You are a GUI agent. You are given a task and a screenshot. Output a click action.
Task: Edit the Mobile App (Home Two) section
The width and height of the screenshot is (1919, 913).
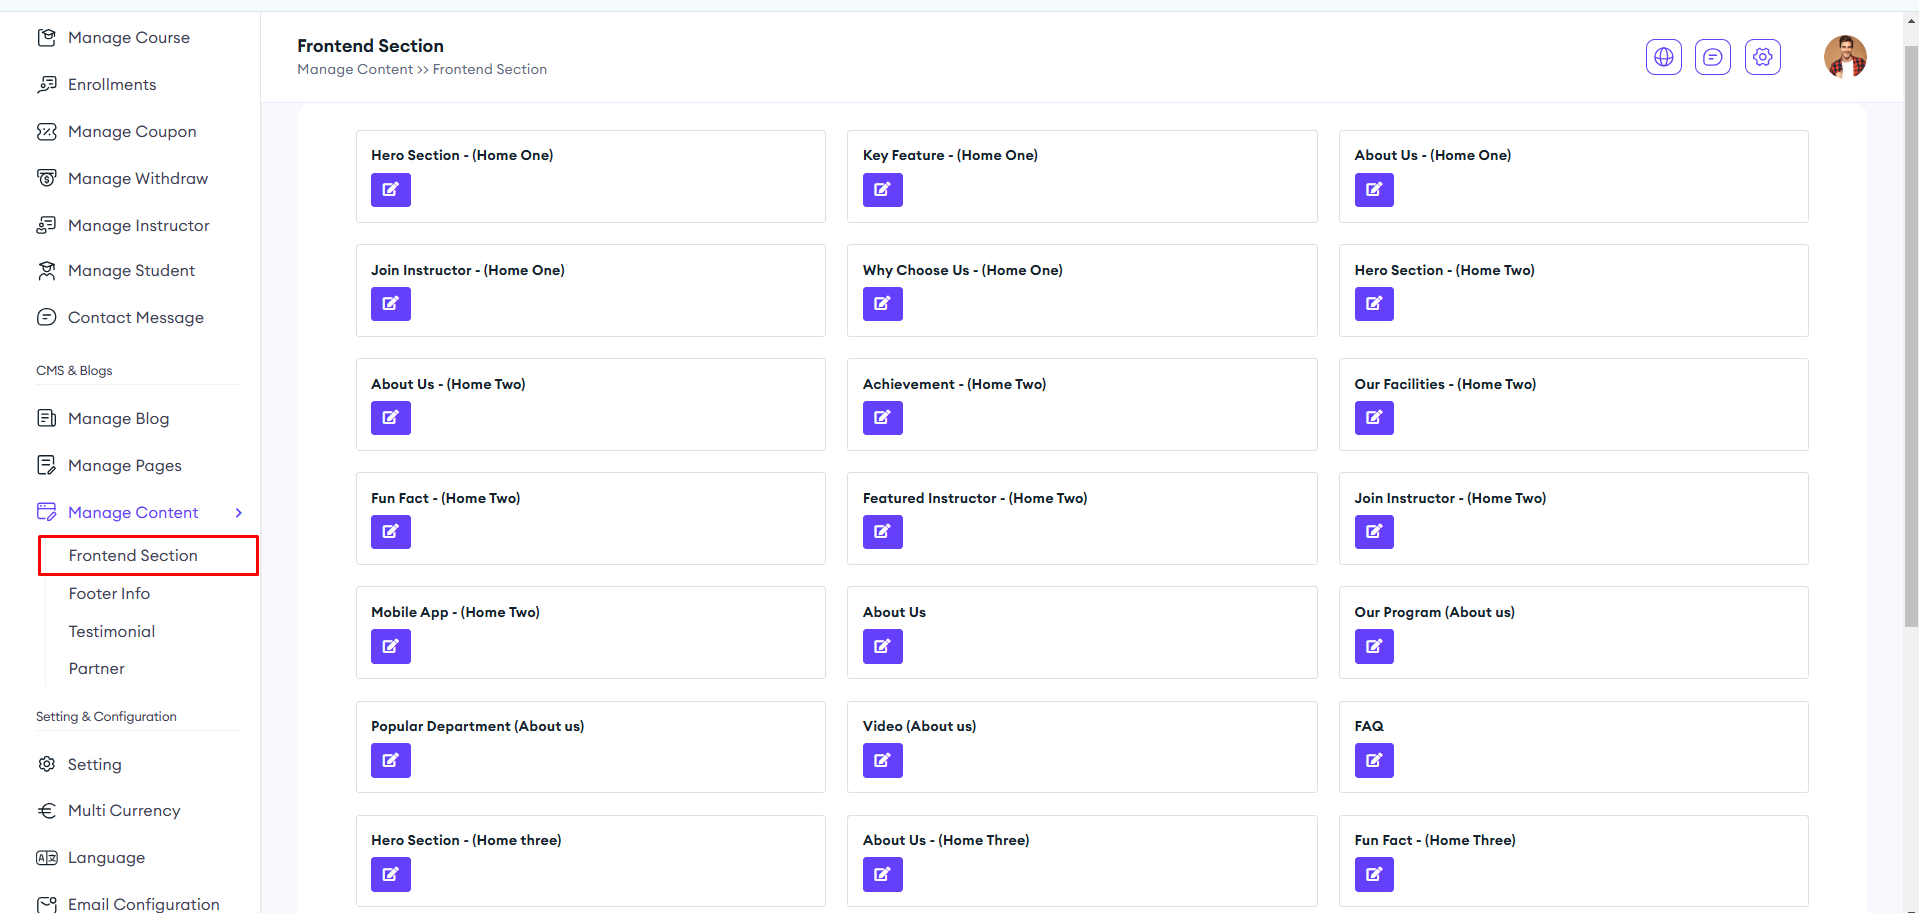[390, 647]
